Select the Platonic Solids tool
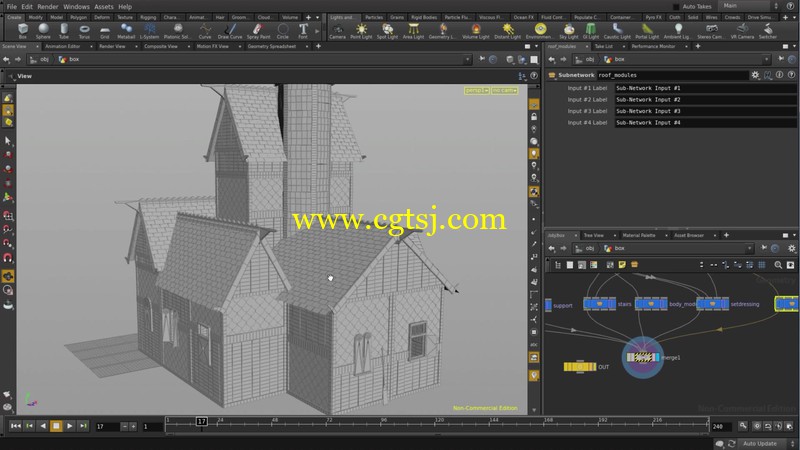Image resolution: width=800 pixels, height=450 pixels. (x=177, y=31)
